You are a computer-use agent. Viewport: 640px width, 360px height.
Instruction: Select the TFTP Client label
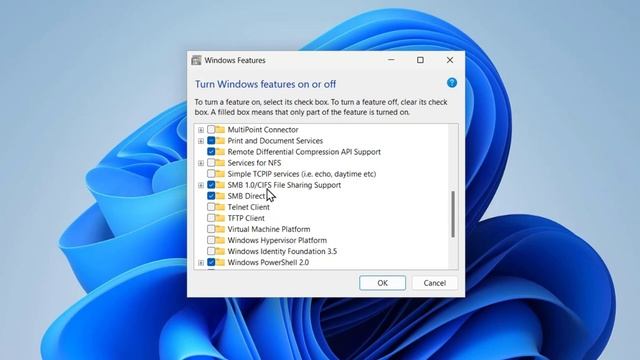click(x=246, y=218)
